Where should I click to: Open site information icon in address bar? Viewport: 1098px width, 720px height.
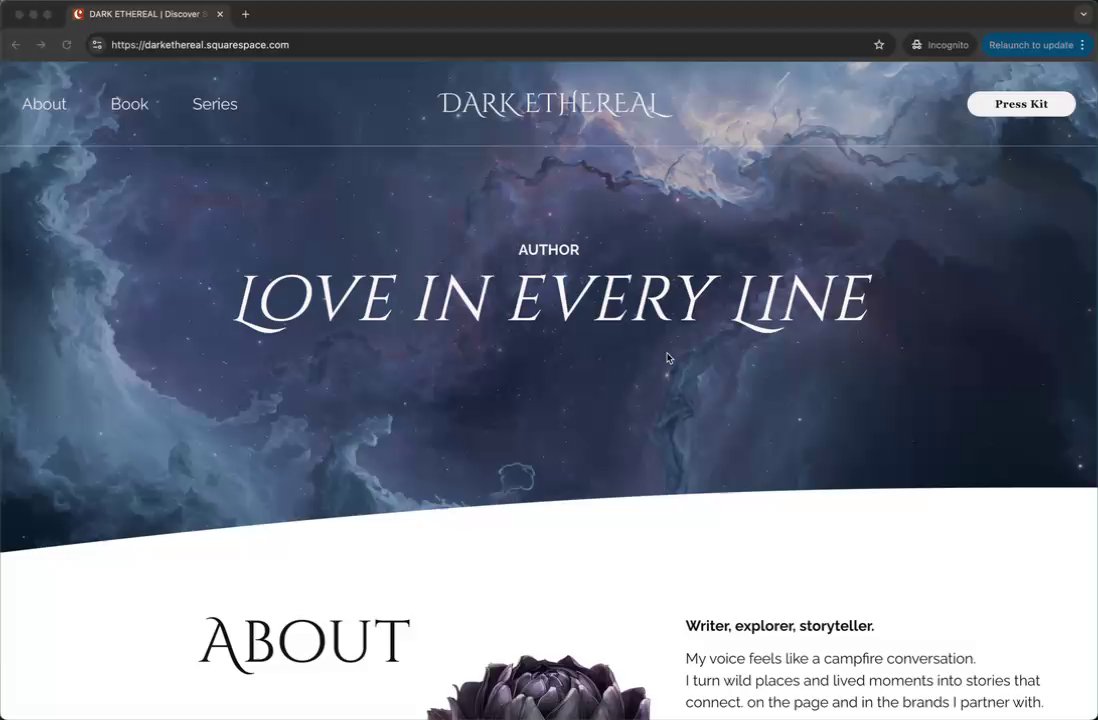97,45
